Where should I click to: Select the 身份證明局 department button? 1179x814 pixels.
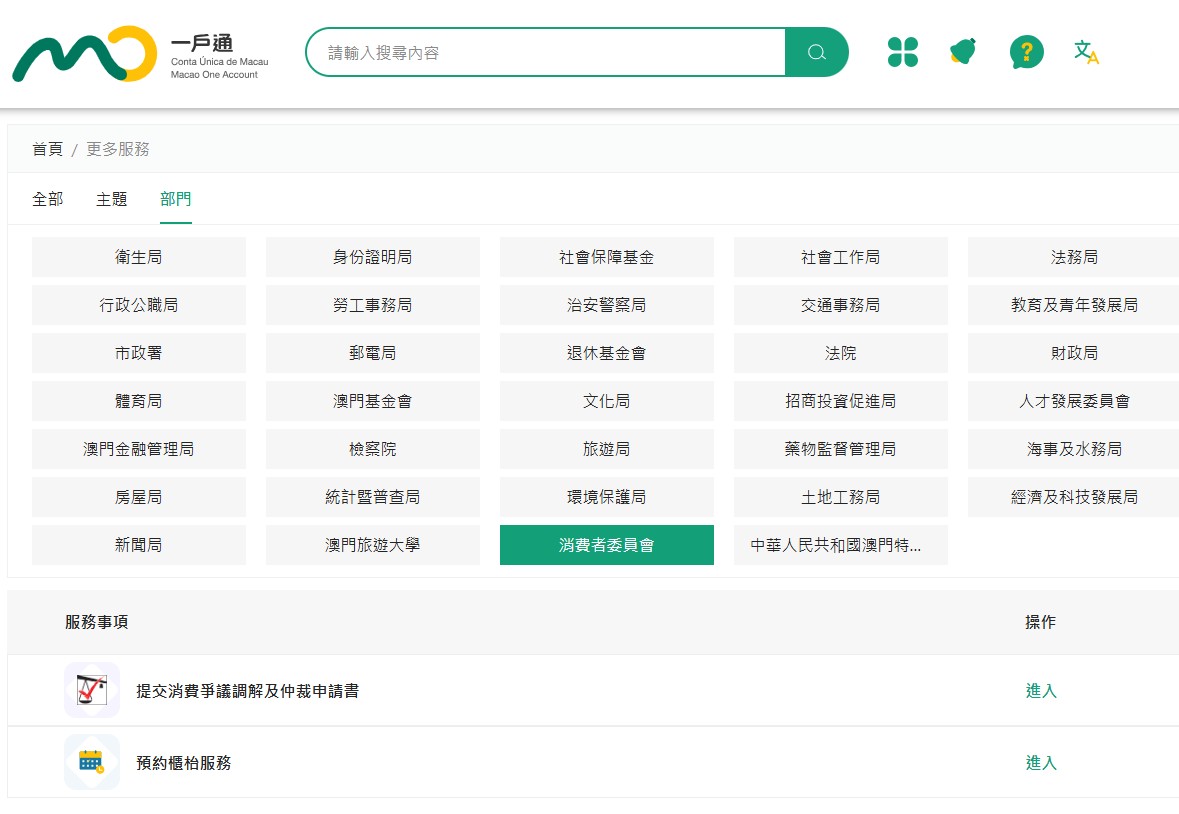[372, 257]
